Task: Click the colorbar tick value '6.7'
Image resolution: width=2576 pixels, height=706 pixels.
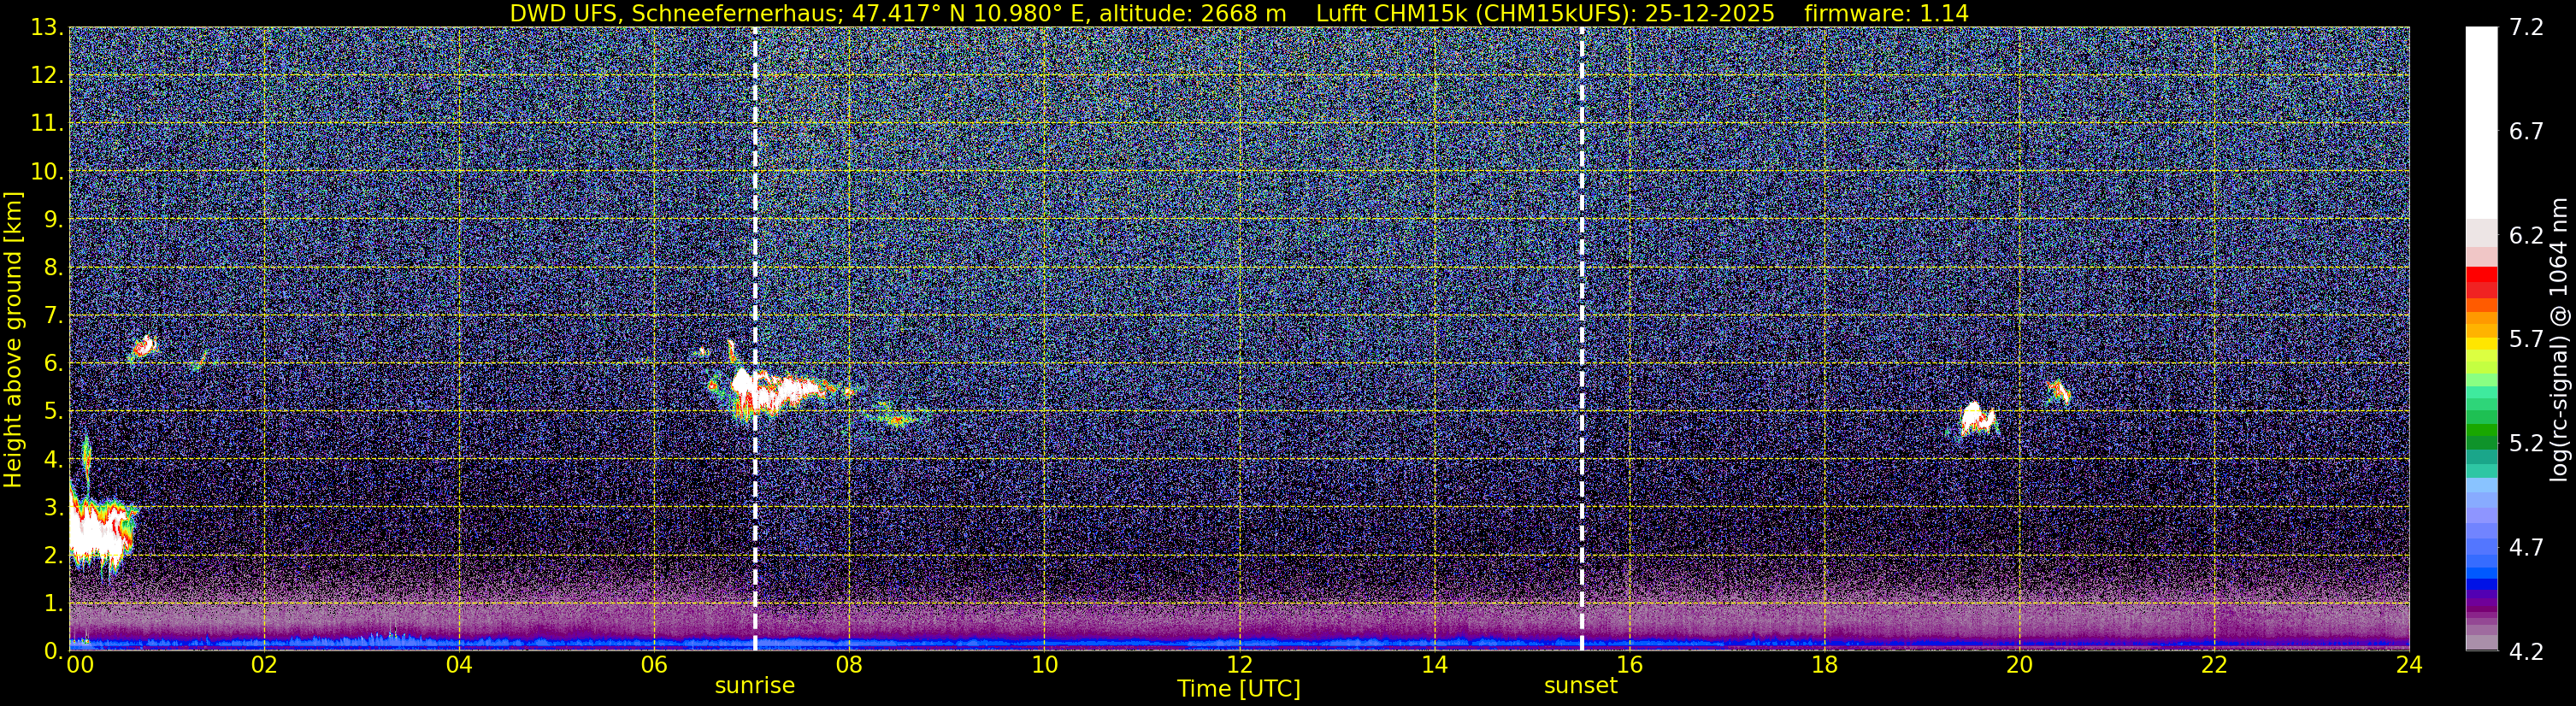Action: pyautogui.click(x=2526, y=132)
